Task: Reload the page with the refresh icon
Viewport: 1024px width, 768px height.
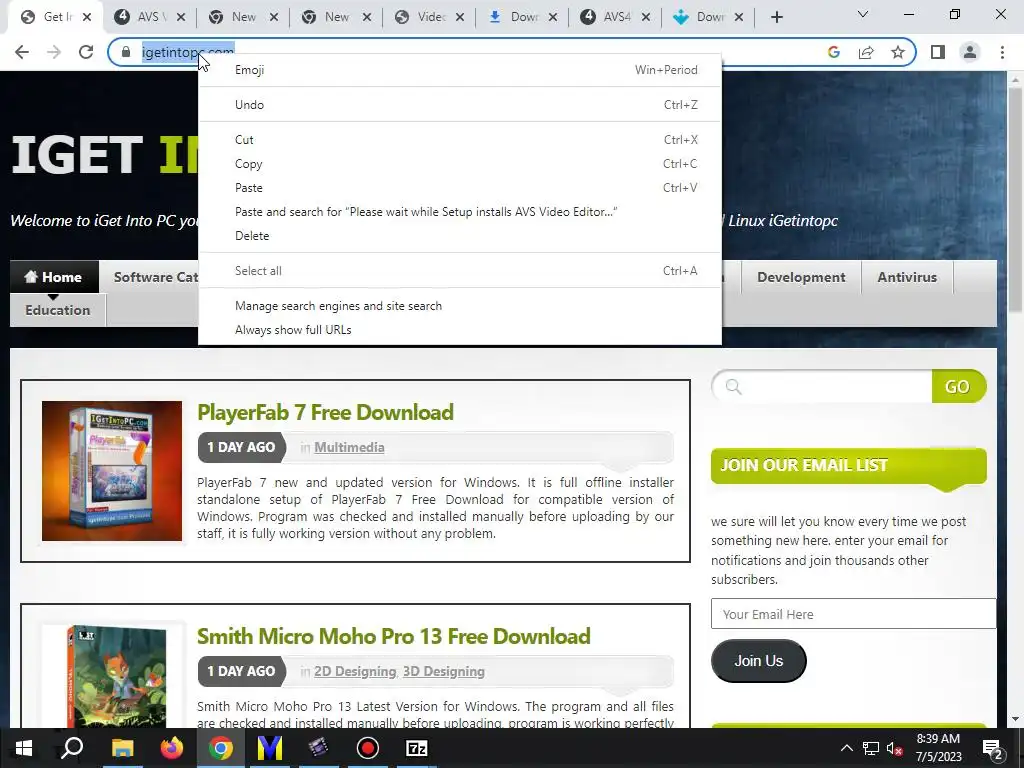Action: click(x=86, y=52)
